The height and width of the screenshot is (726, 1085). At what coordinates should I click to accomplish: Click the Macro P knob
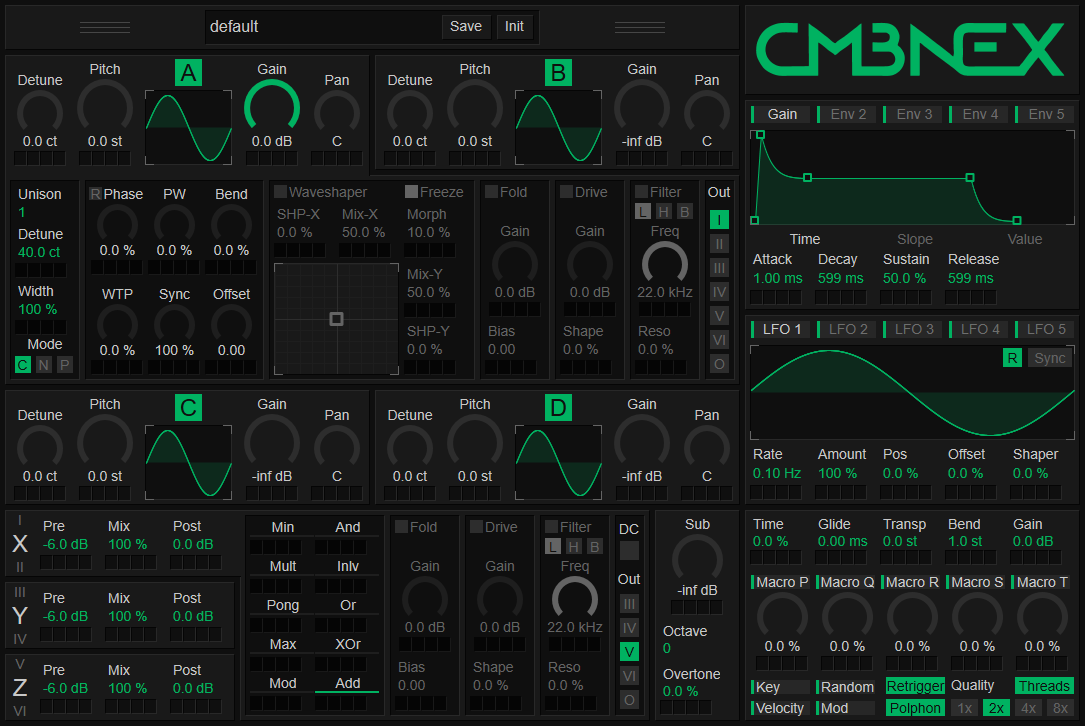pos(782,616)
